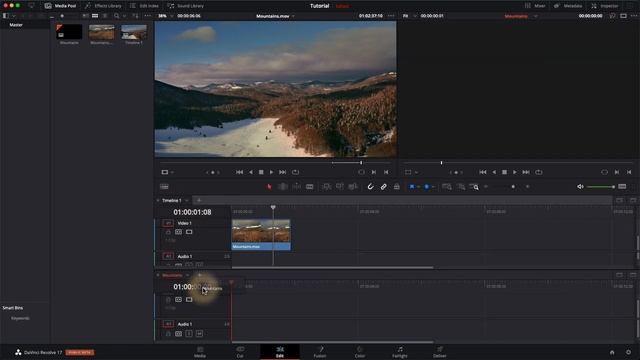Screen dimensions: 640x360
Task: Open the Mixer panel
Action: (x=535, y=6)
